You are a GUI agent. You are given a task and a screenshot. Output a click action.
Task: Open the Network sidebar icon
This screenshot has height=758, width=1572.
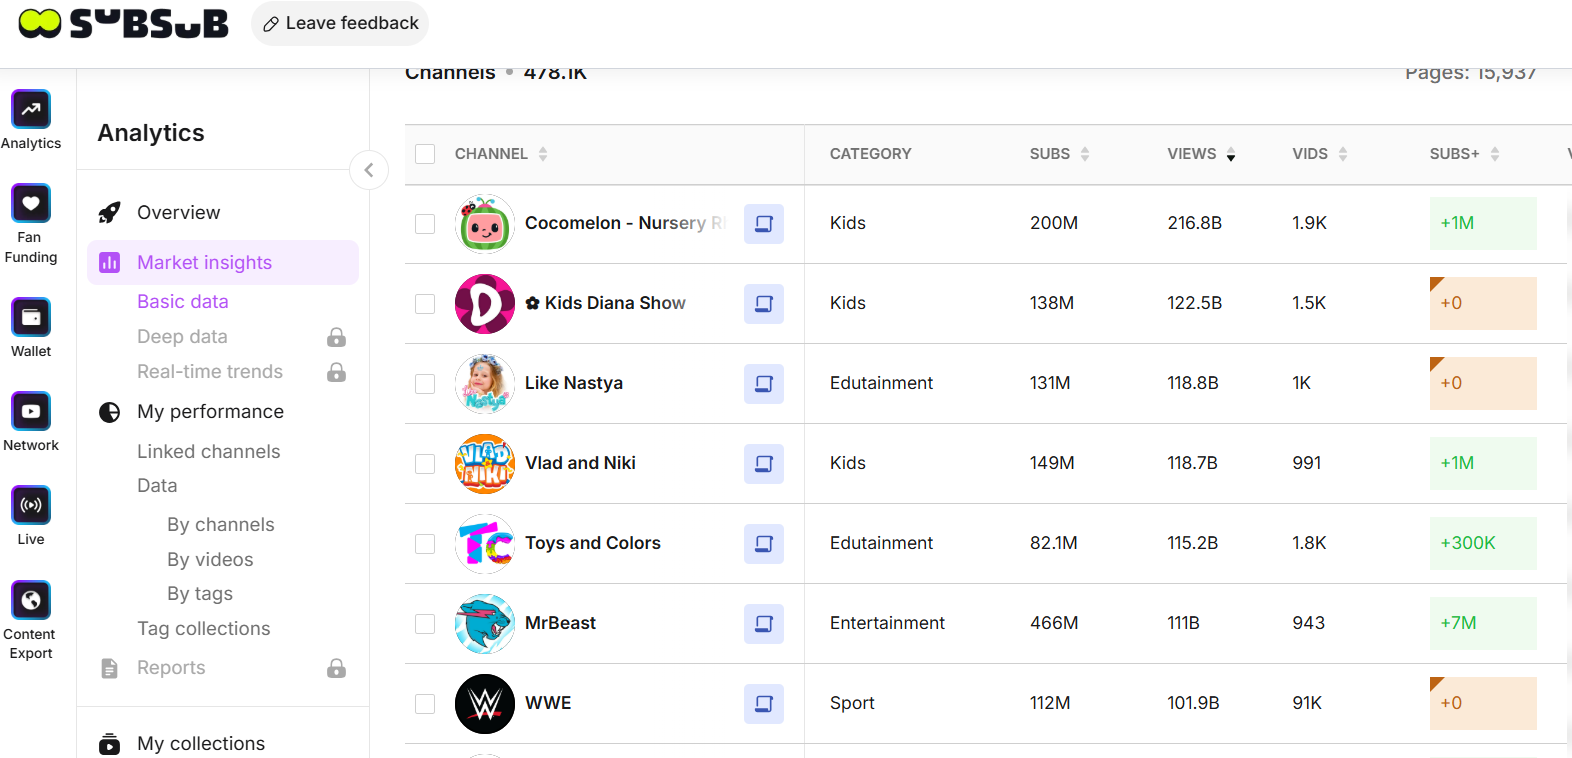tap(31, 411)
